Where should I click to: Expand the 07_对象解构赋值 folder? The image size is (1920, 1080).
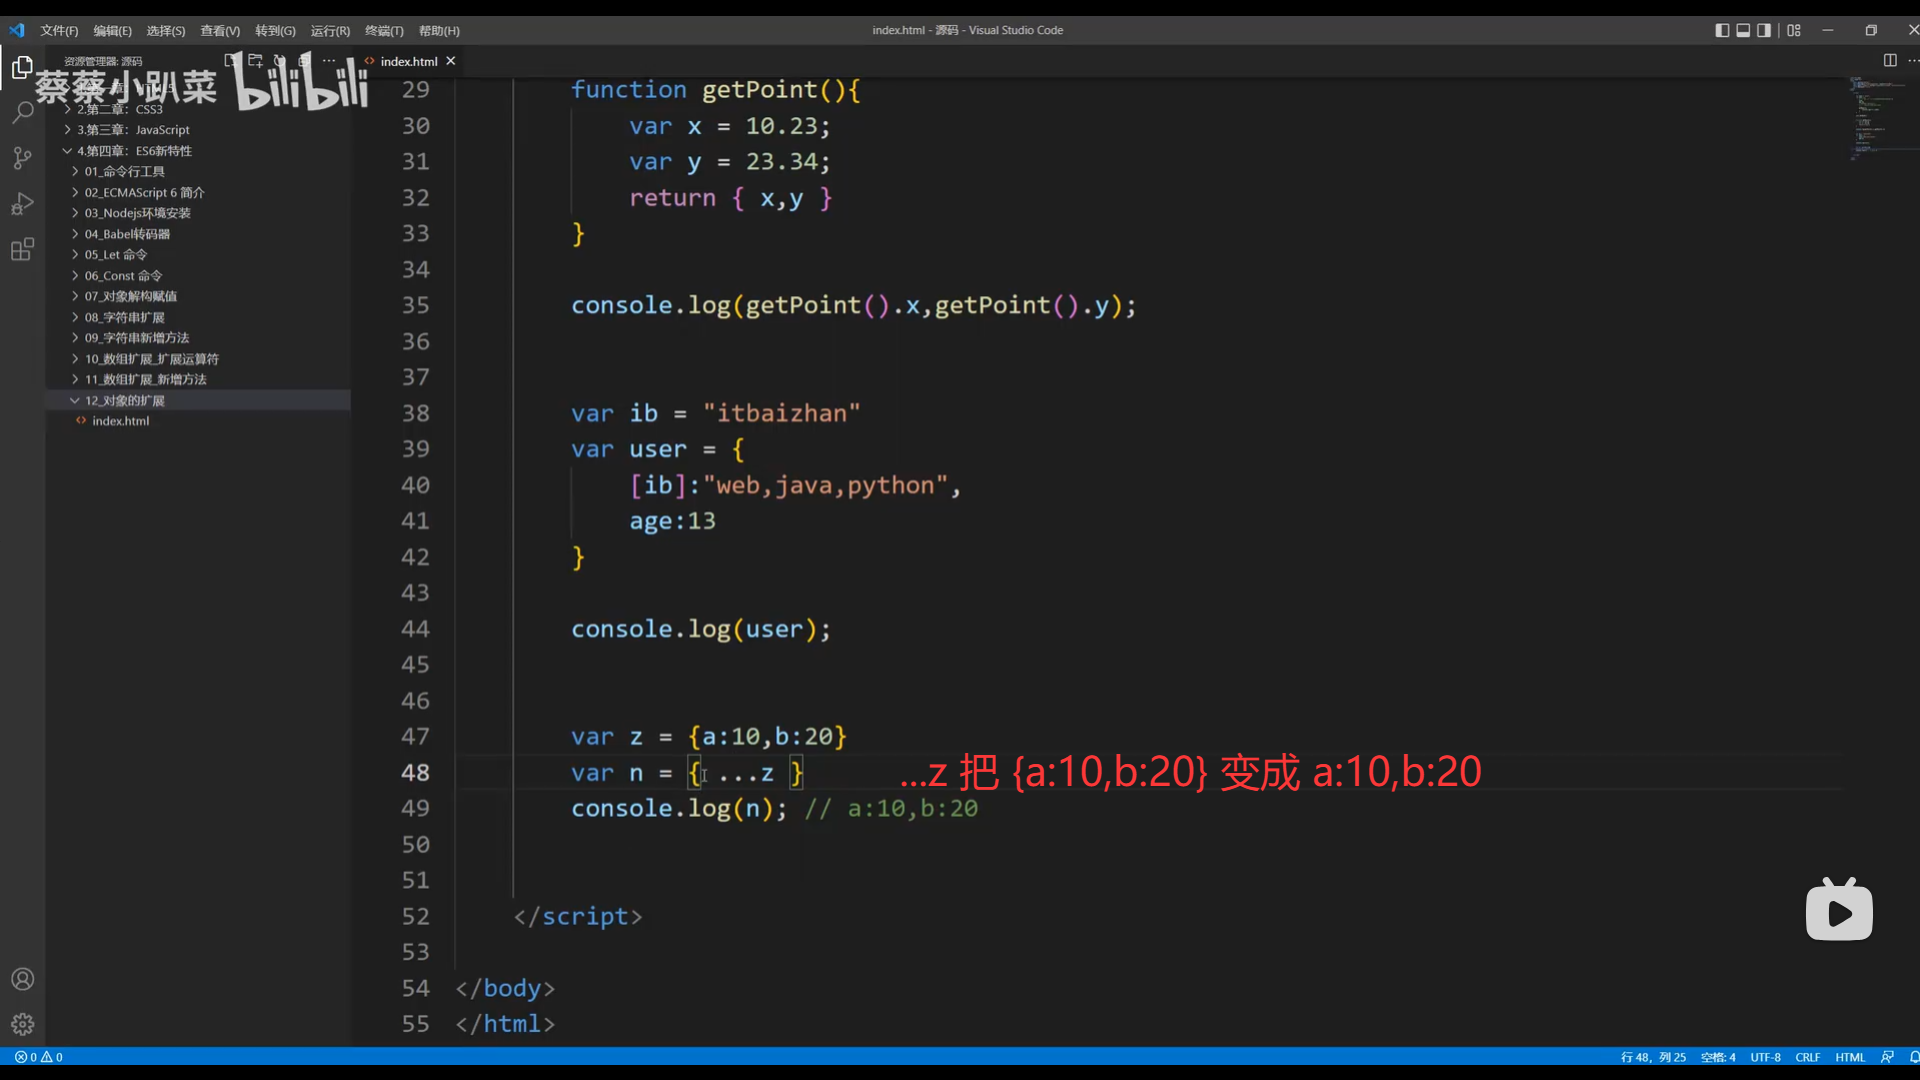click(x=130, y=296)
